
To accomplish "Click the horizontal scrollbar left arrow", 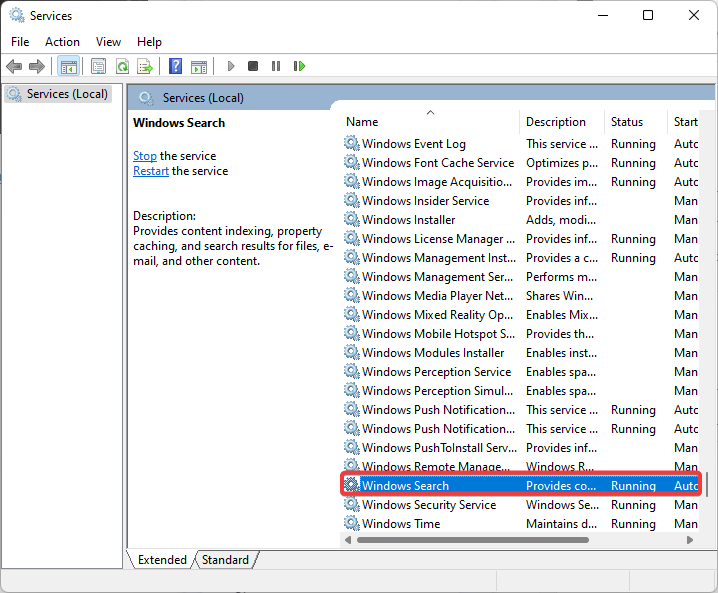I will (x=348, y=540).
